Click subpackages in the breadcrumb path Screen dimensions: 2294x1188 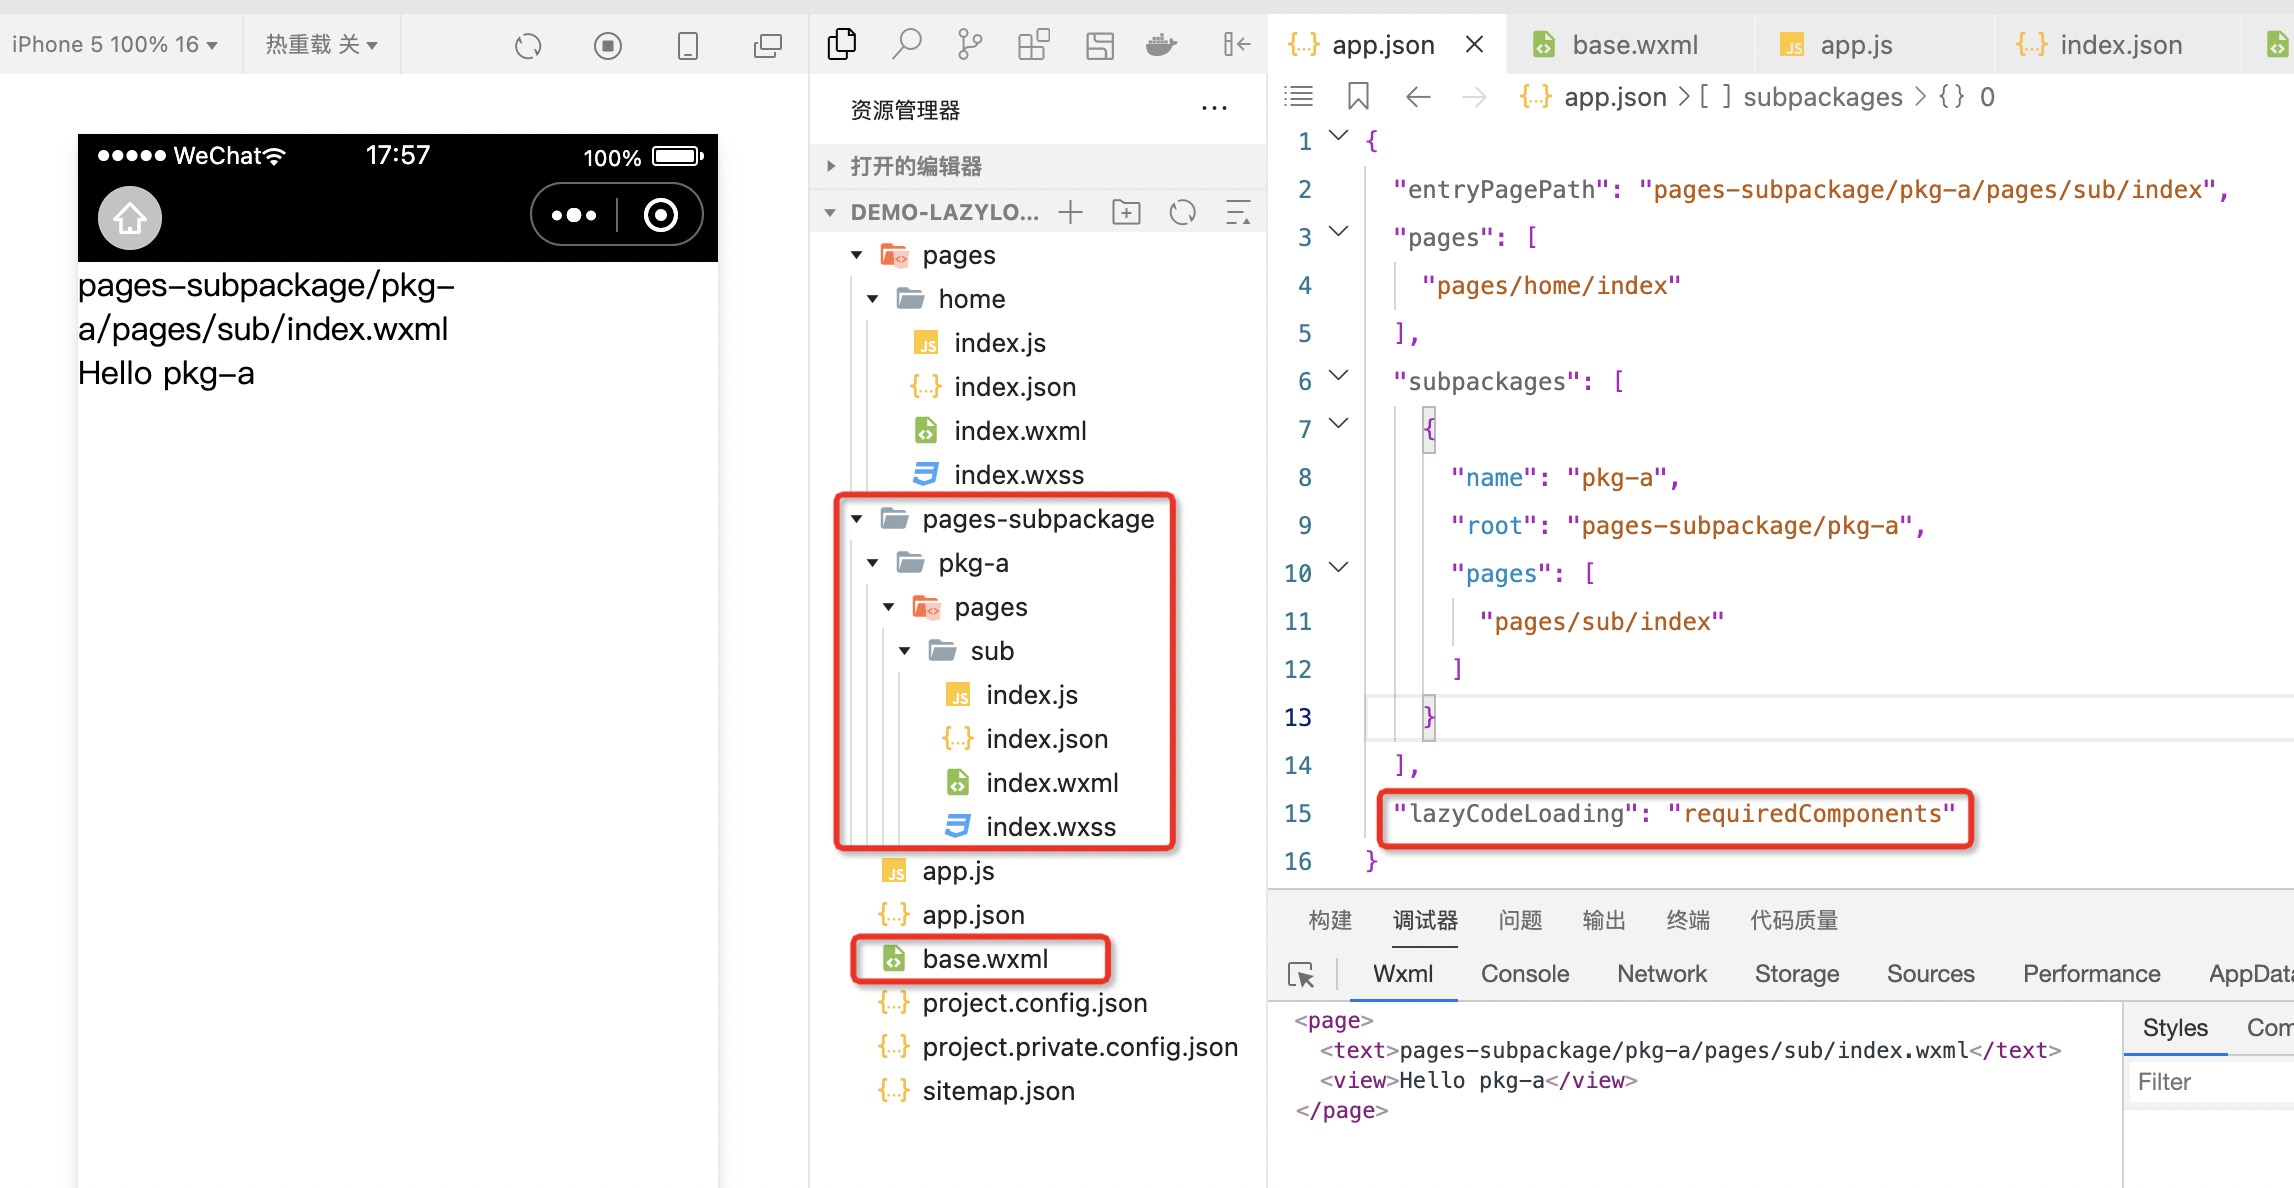click(x=1822, y=97)
